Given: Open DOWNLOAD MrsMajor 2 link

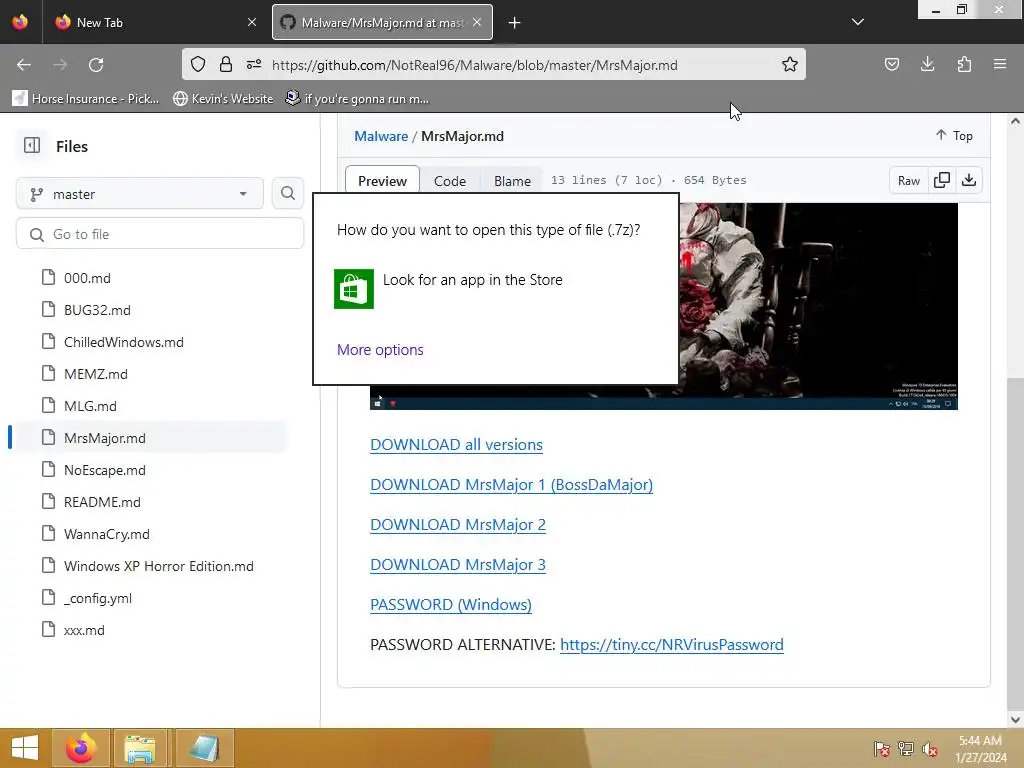Looking at the screenshot, I should tap(458, 524).
